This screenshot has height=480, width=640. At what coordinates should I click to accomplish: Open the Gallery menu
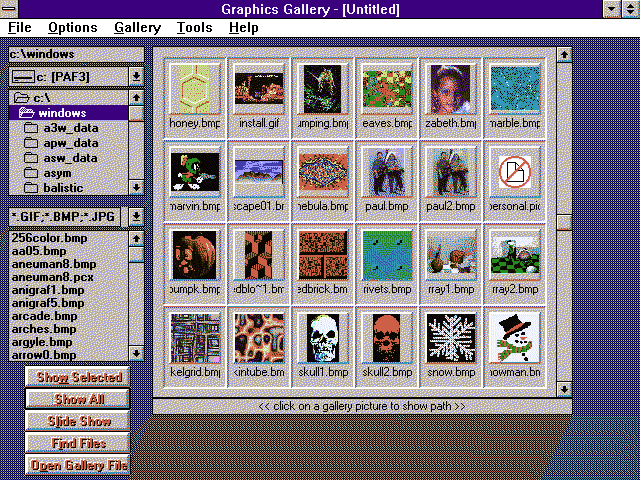pyautogui.click(x=137, y=28)
